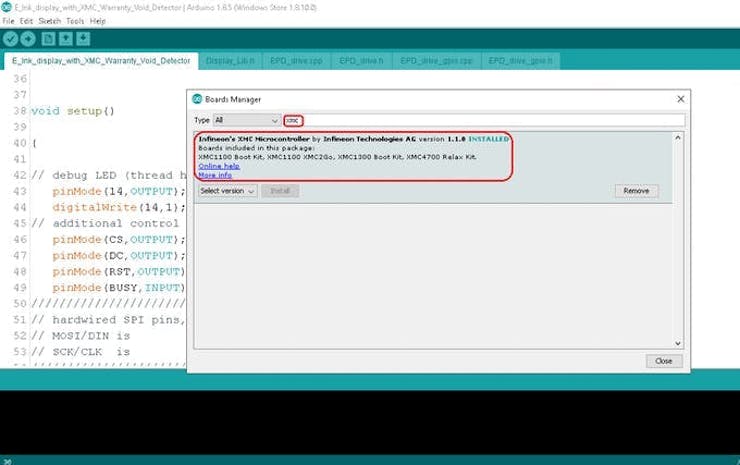Open the Select version dropdown

(x=227, y=191)
